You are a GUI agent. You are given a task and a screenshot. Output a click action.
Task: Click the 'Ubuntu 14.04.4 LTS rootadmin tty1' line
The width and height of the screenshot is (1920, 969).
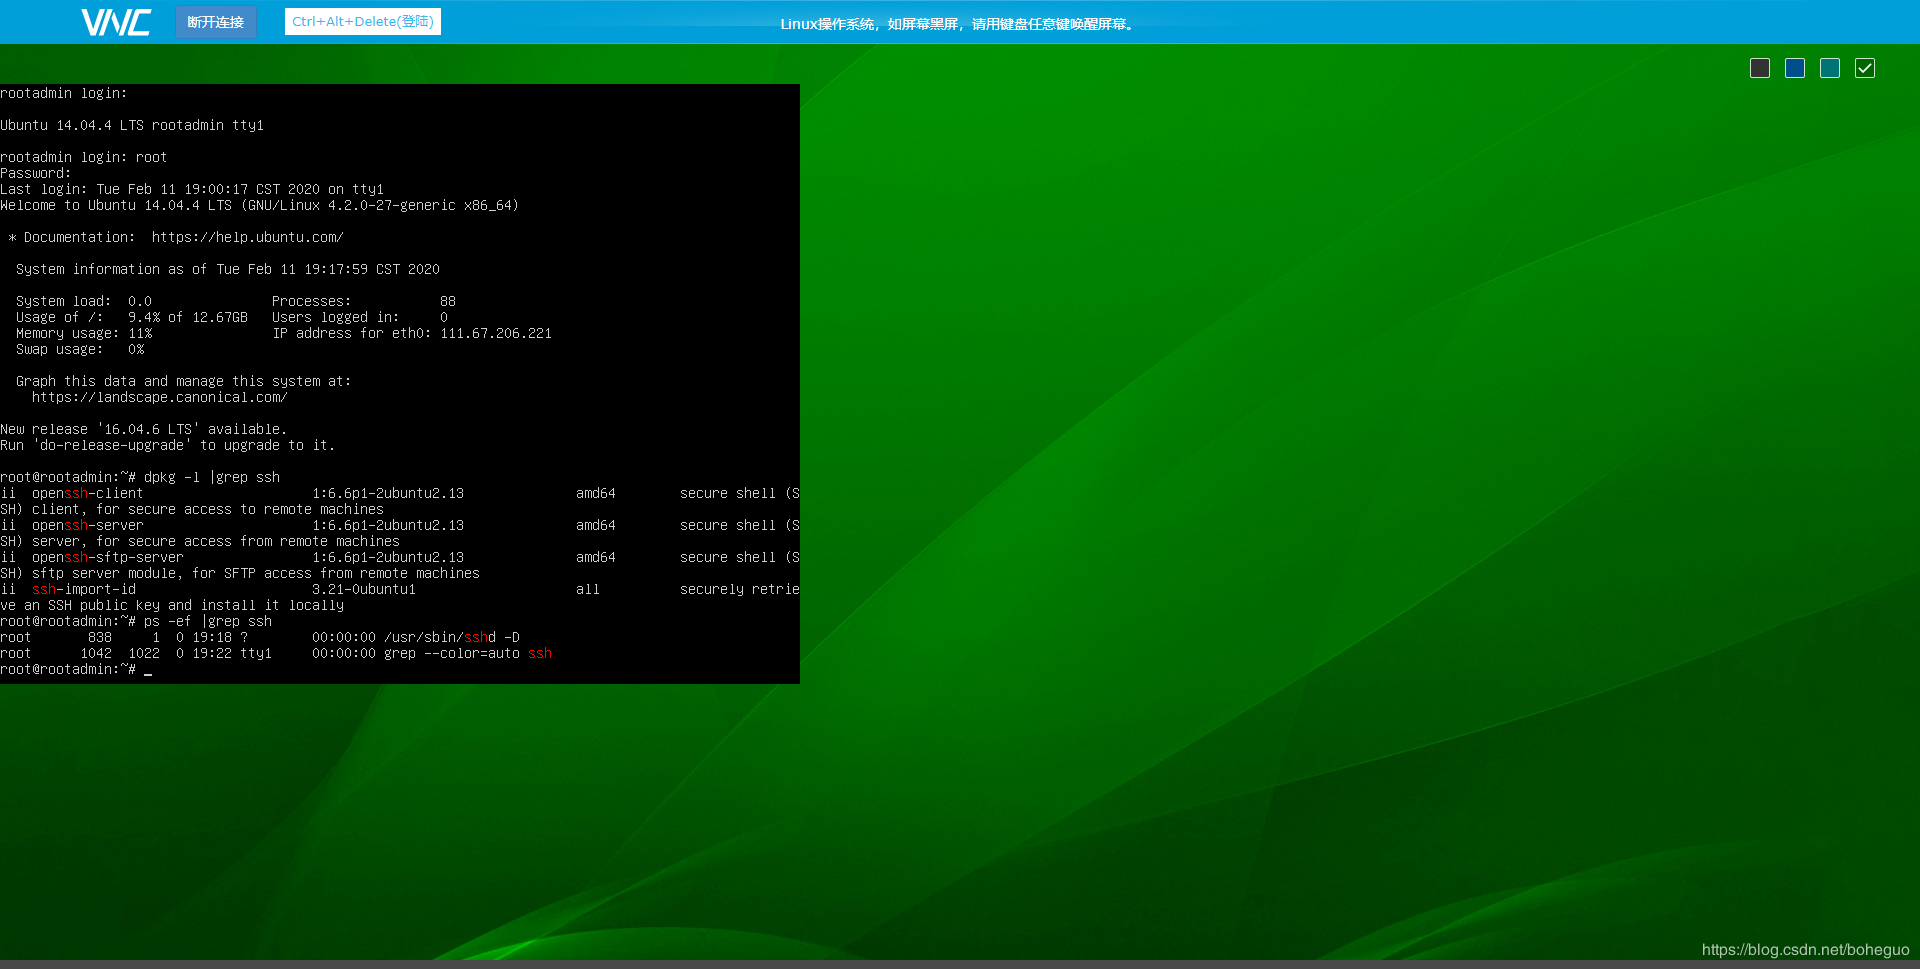pyautogui.click(x=132, y=125)
